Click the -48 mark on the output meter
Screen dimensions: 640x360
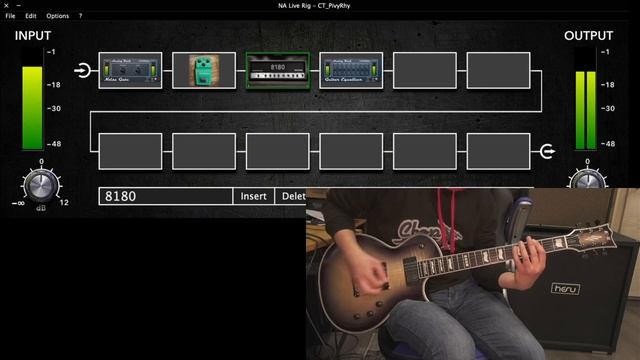point(608,144)
